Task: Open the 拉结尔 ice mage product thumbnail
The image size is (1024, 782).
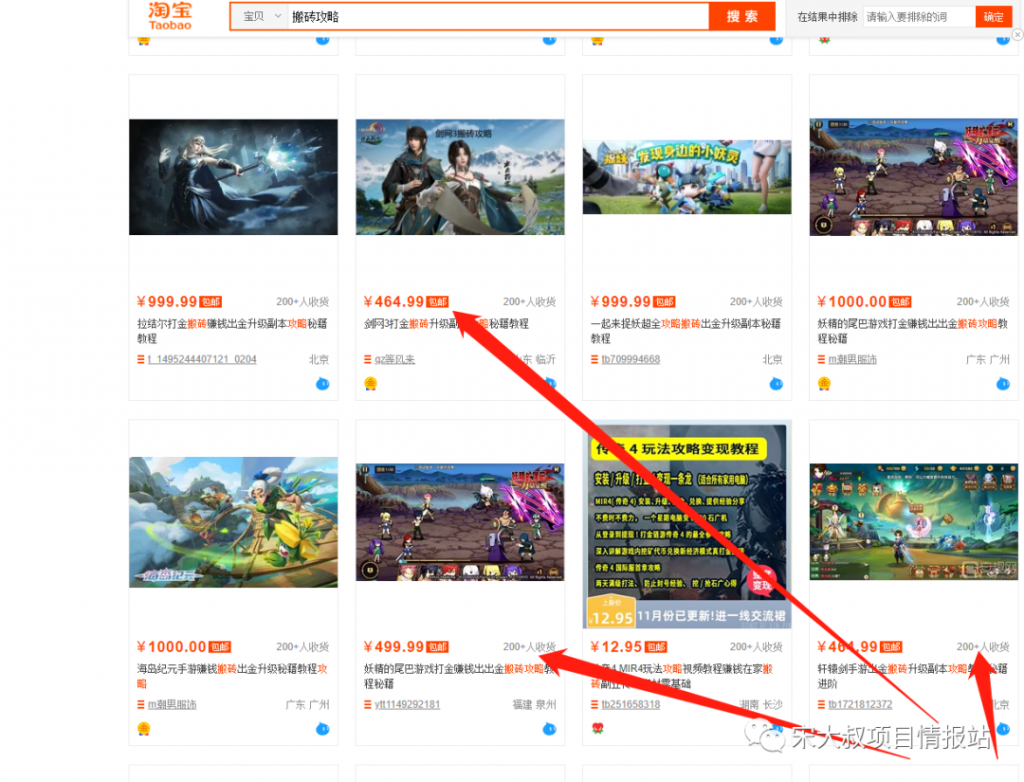Action: click(233, 177)
